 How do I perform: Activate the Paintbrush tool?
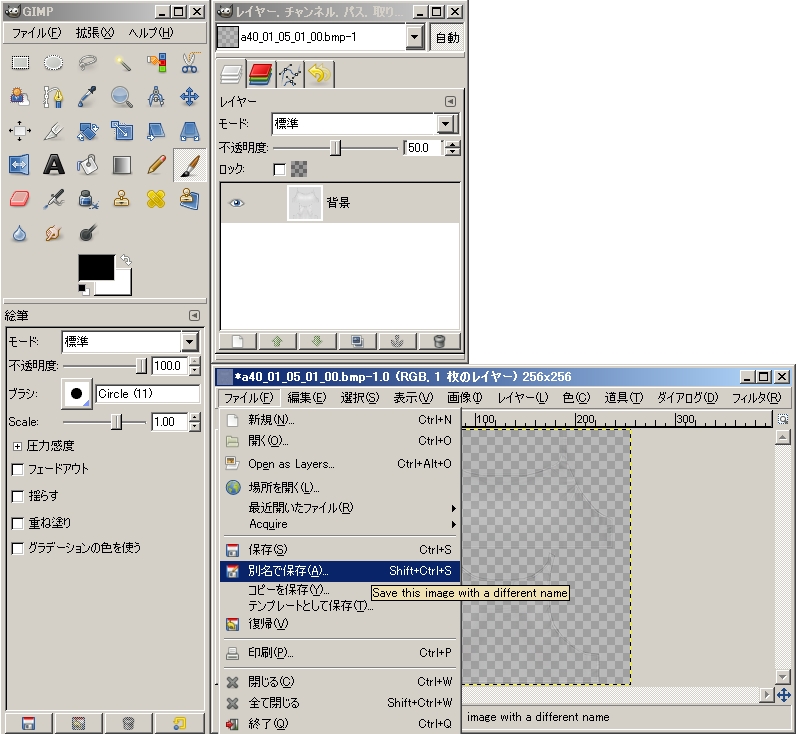click(190, 164)
